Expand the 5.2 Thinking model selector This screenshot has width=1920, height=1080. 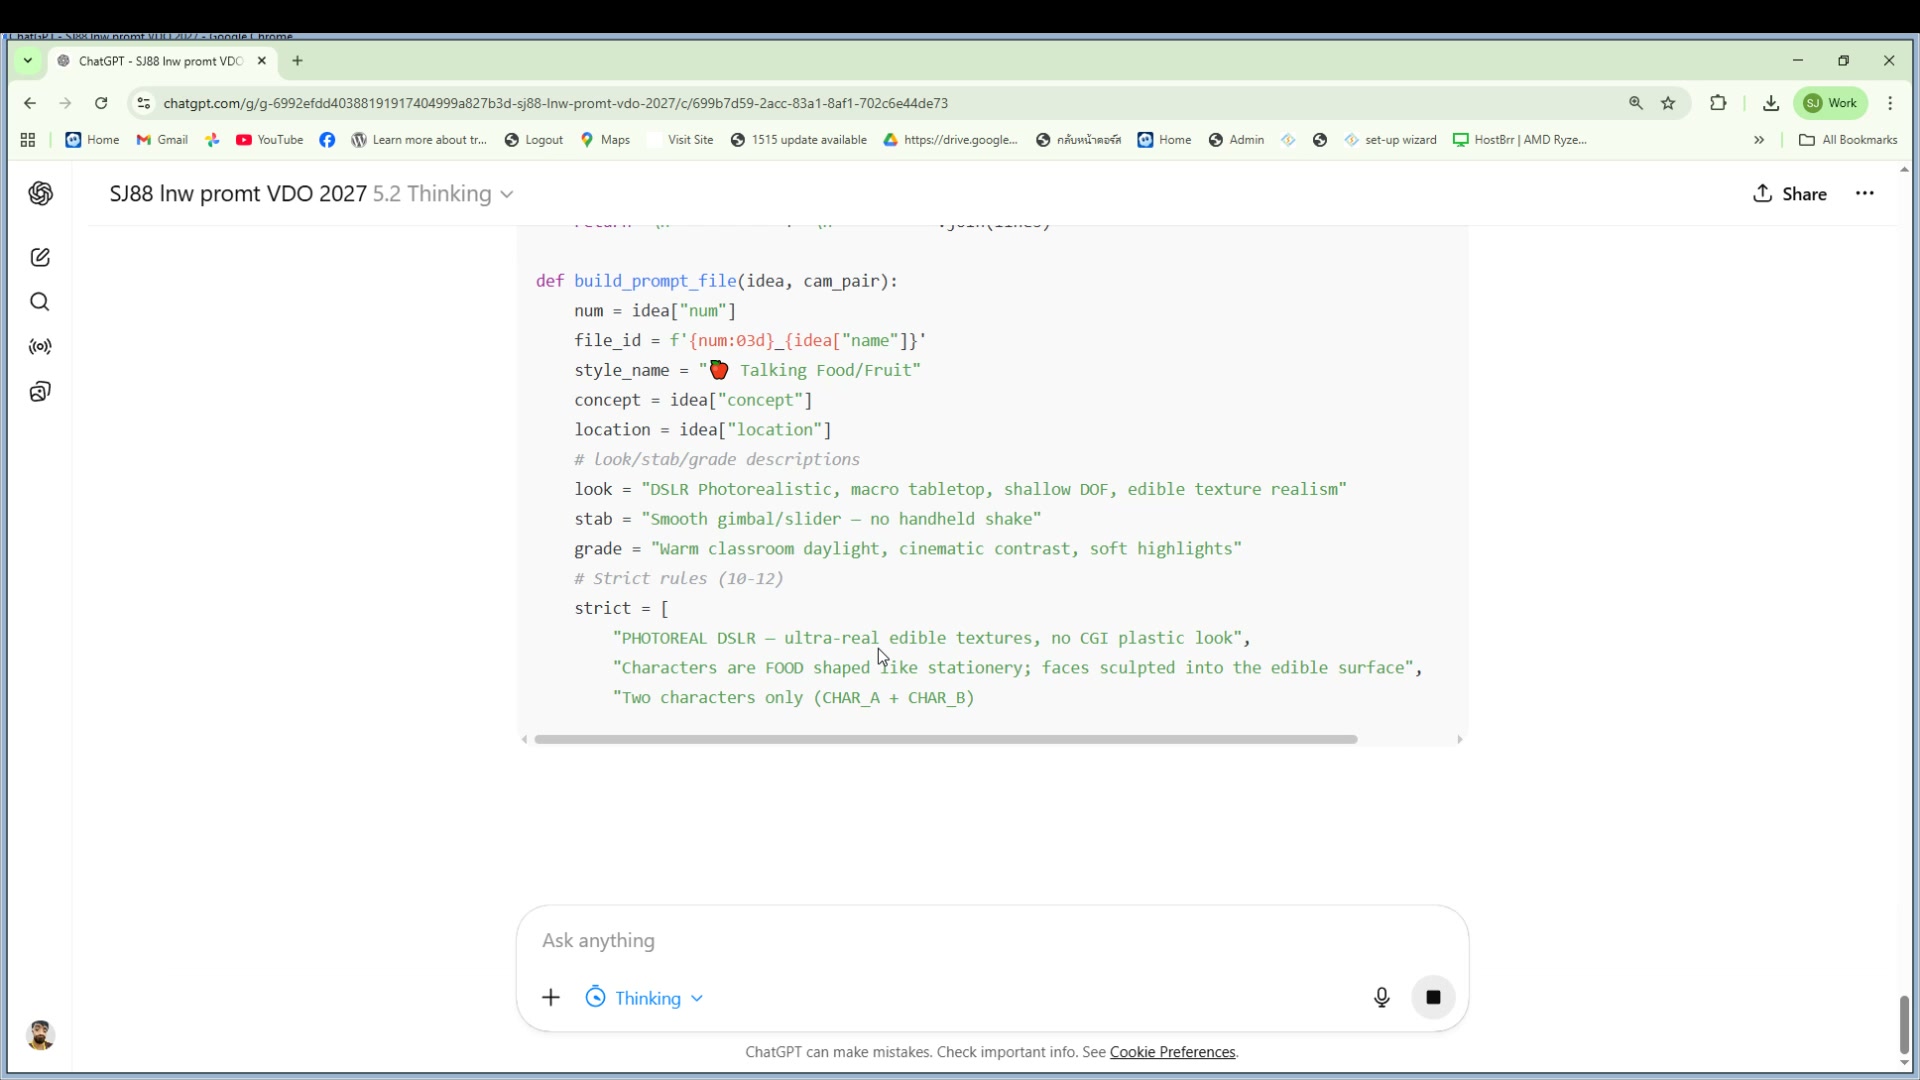coord(442,194)
